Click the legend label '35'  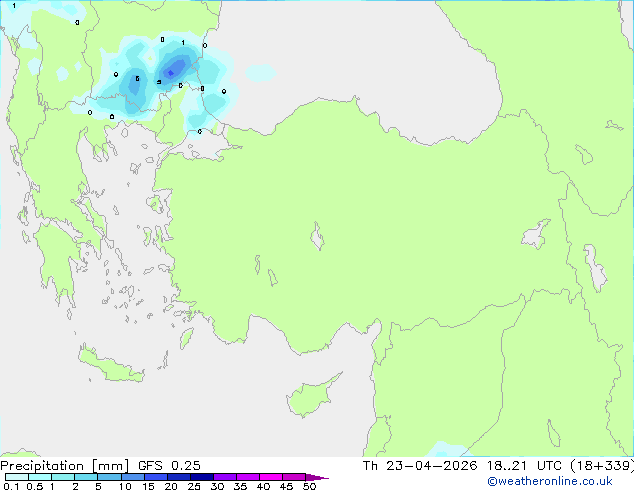pyautogui.click(x=240, y=486)
